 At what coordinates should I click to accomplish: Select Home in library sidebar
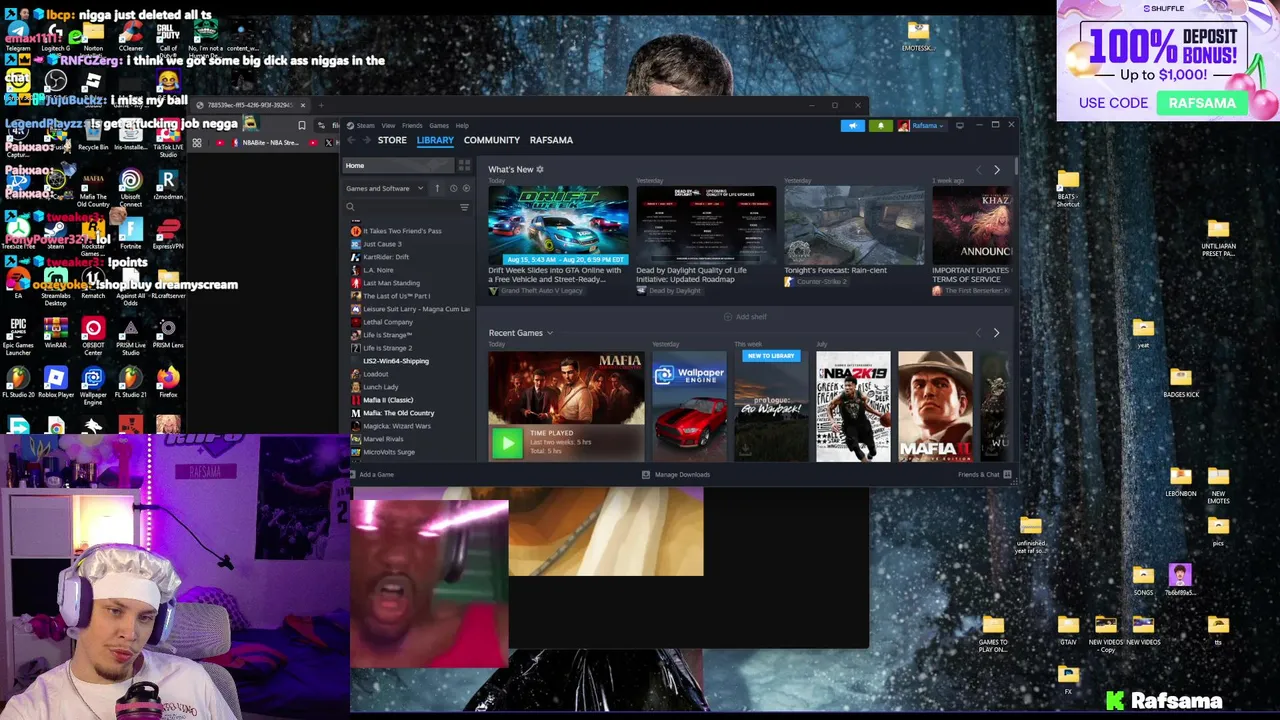coord(398,165)
